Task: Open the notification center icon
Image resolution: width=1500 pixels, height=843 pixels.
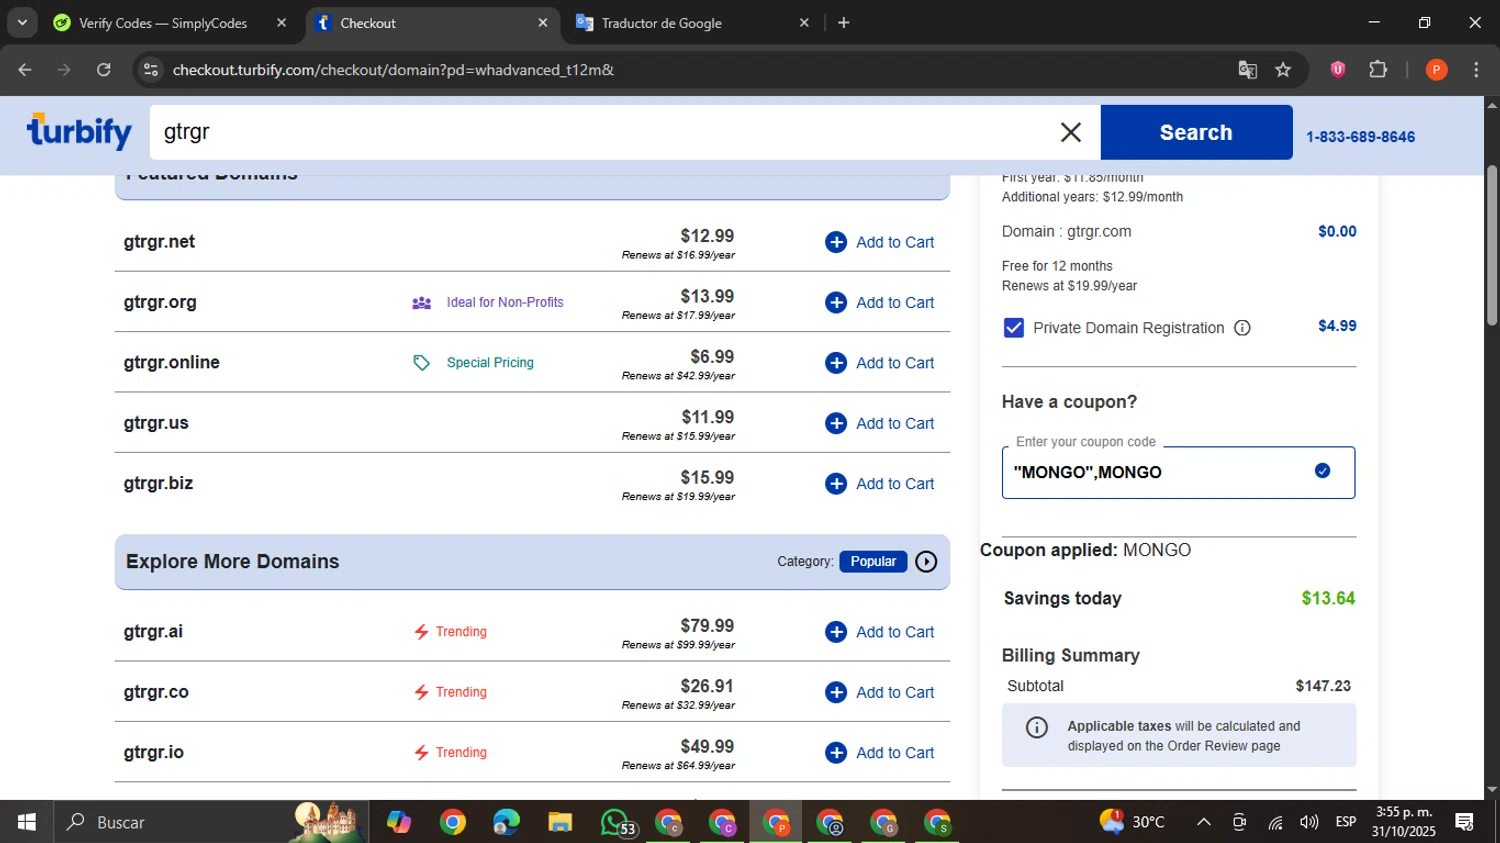Action: point(1465,822)
